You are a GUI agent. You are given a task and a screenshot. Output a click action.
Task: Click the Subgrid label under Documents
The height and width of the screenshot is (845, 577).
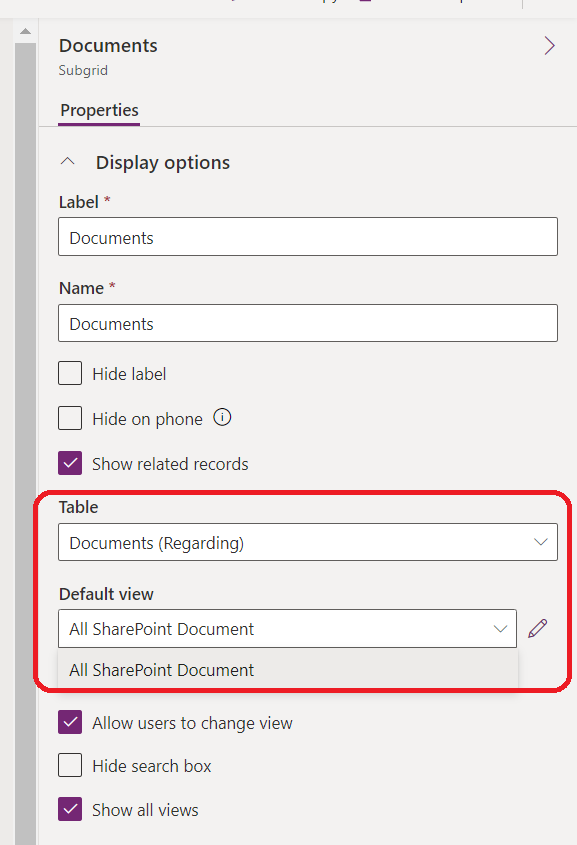point(83,70)
